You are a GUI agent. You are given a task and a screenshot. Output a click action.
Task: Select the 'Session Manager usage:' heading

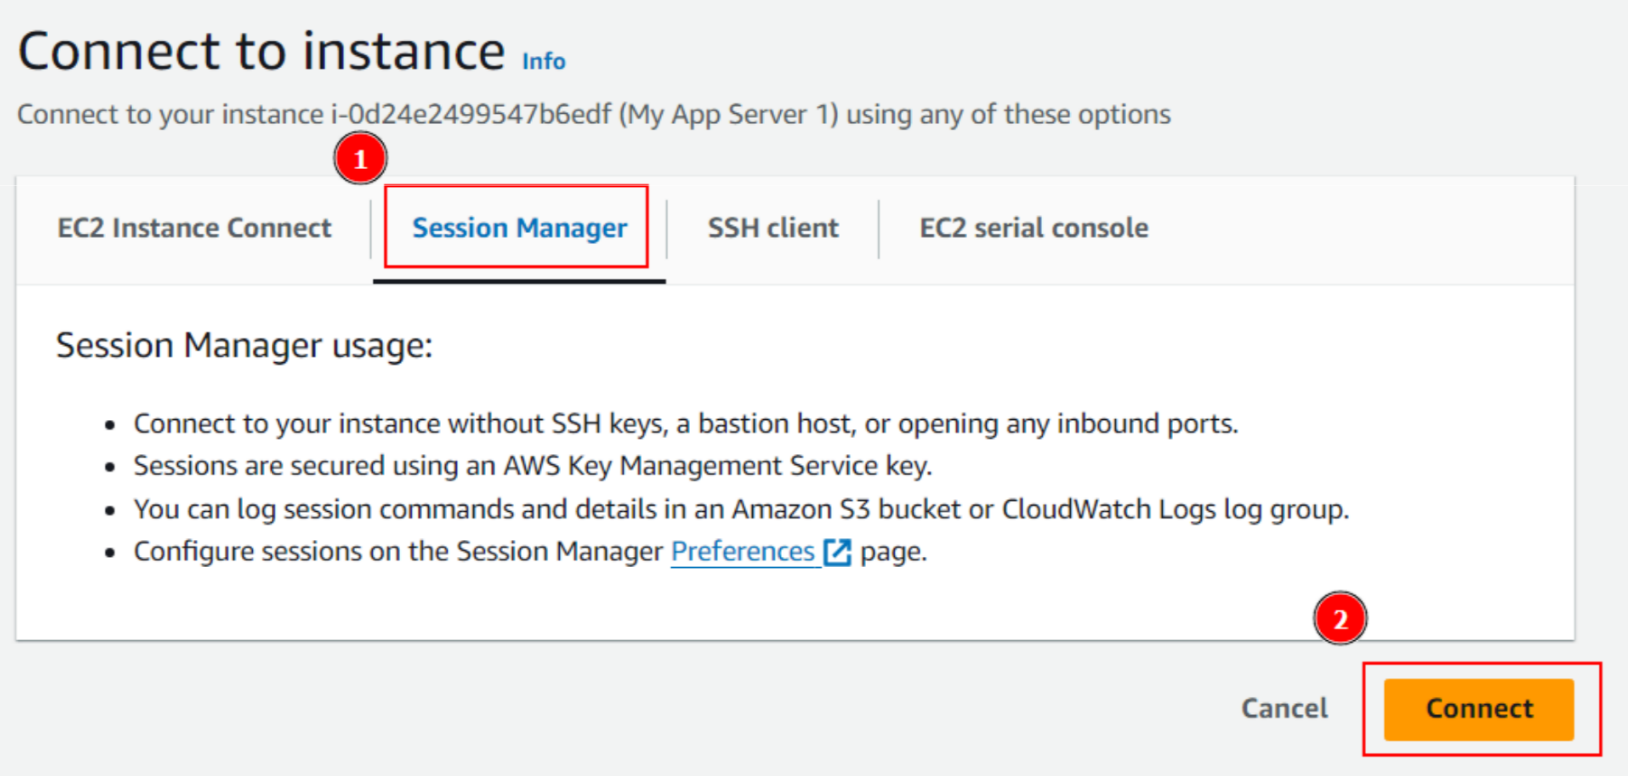click(x=244, y=345)
